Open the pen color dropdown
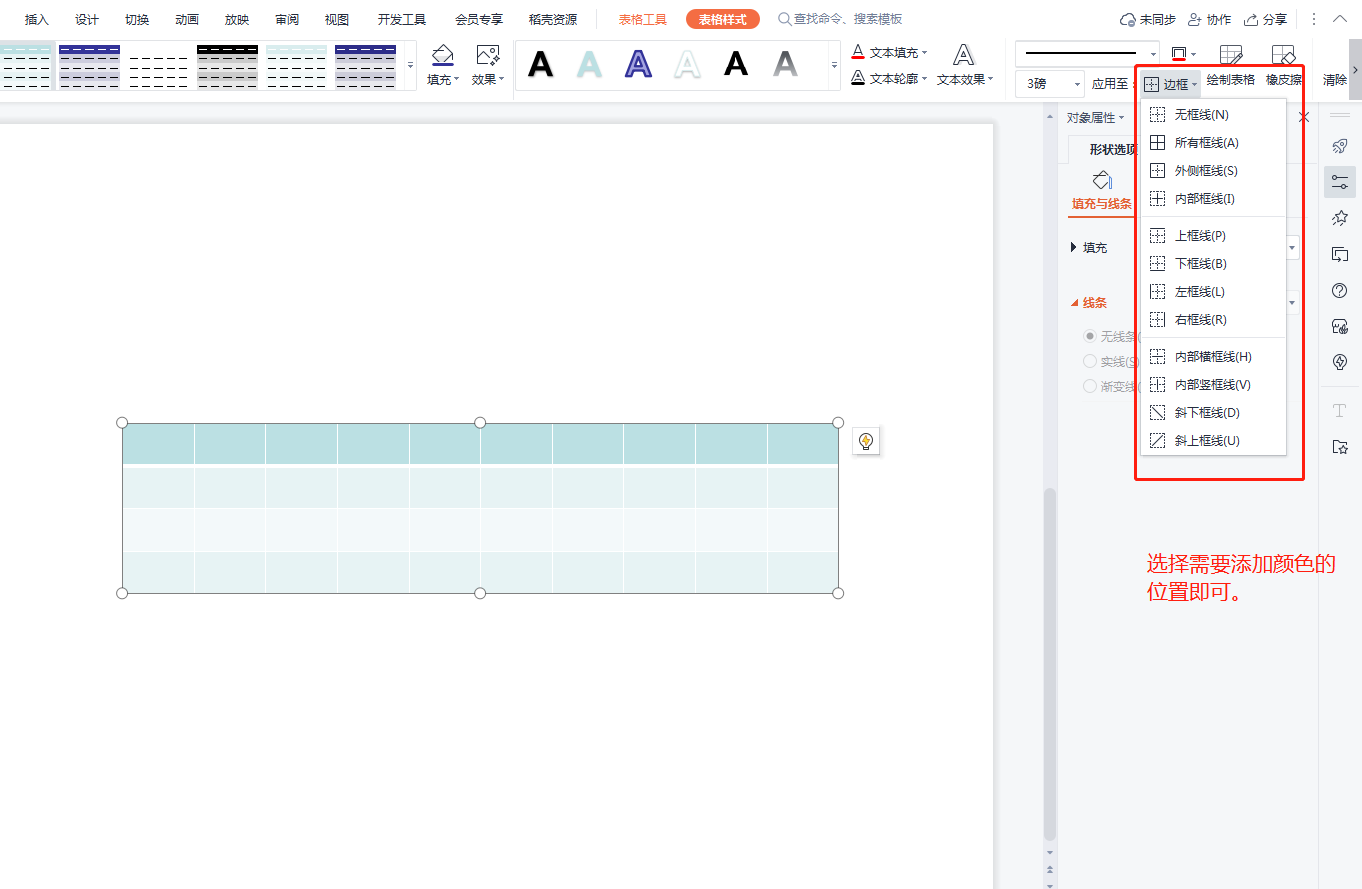The height and width of the screenshot is (889, 1362). [x=1193, y=54]
